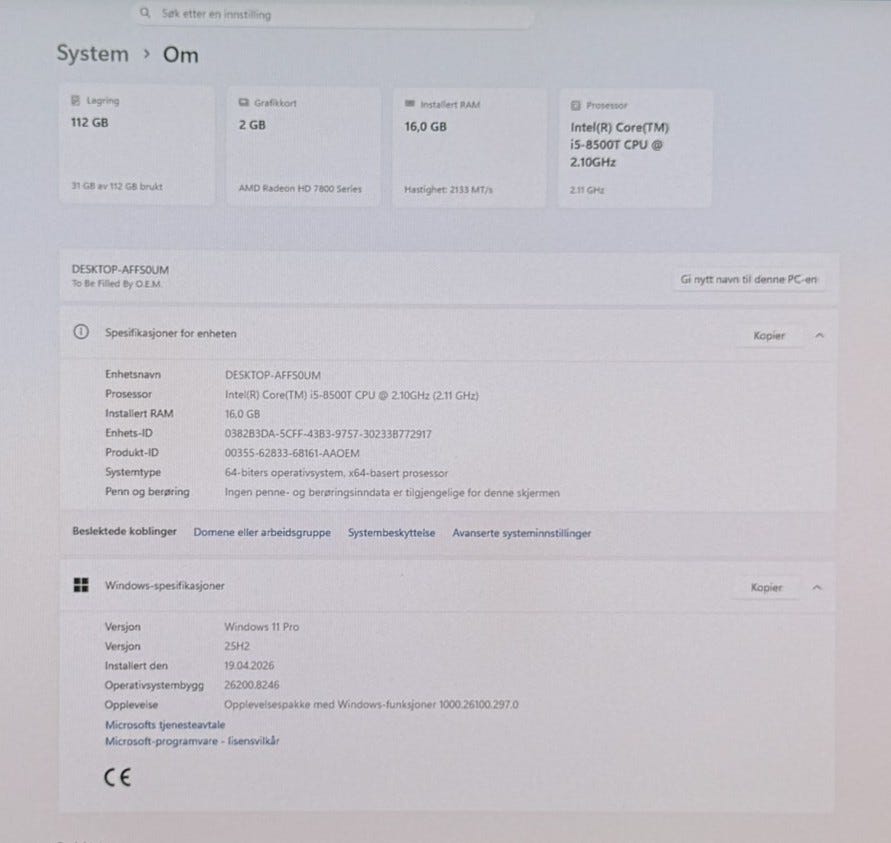Image resolution: width=891 pixels, height=843 pixels.
Task: Select device name 'DESKTOP-AFF50UM' heading
Action: [120, 269]
